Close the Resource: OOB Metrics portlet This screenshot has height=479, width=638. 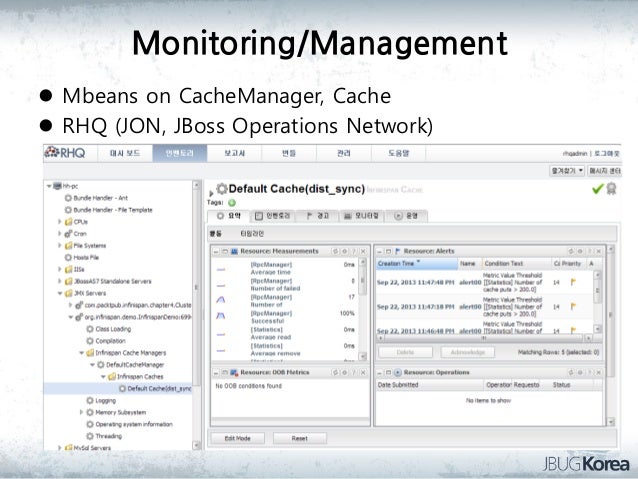(363, 372)
